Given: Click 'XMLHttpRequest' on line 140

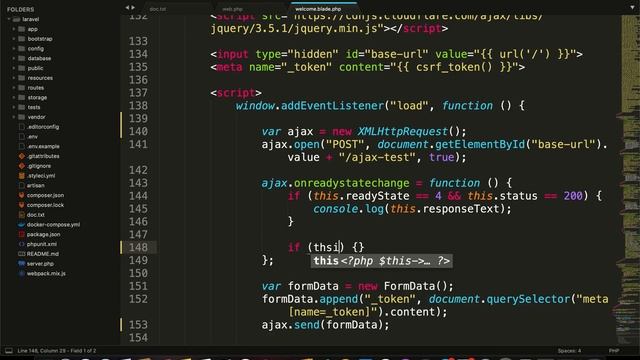Looking at the screenshot, I should pyautogui.click(x=403, y=131).
